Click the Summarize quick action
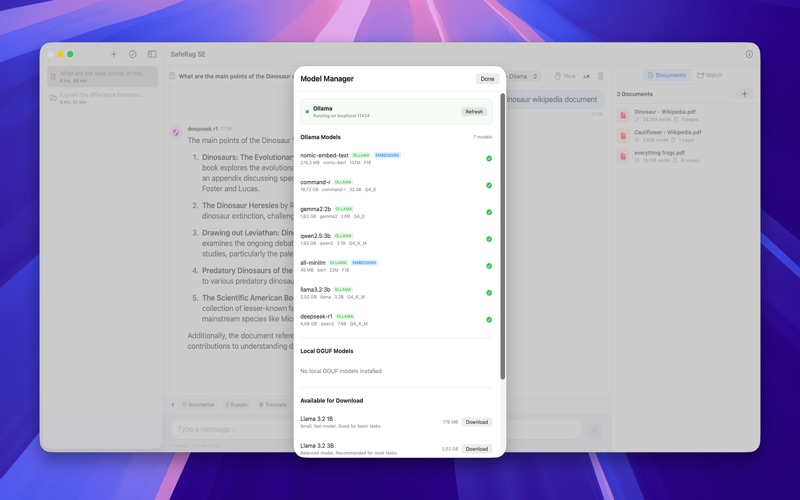 click(x=198, y=405)
